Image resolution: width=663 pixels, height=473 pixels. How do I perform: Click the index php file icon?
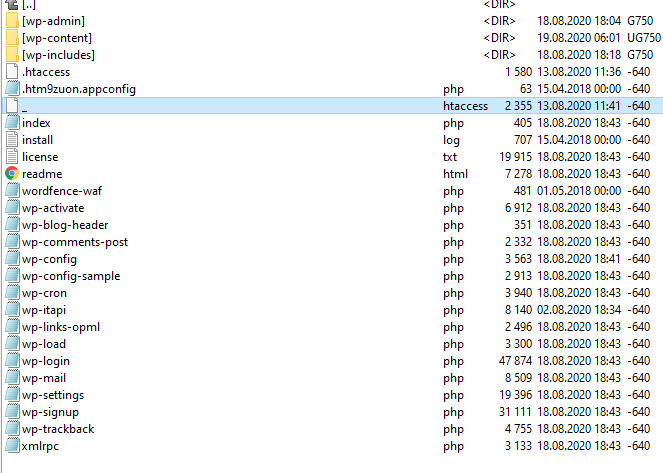[12, 123]
